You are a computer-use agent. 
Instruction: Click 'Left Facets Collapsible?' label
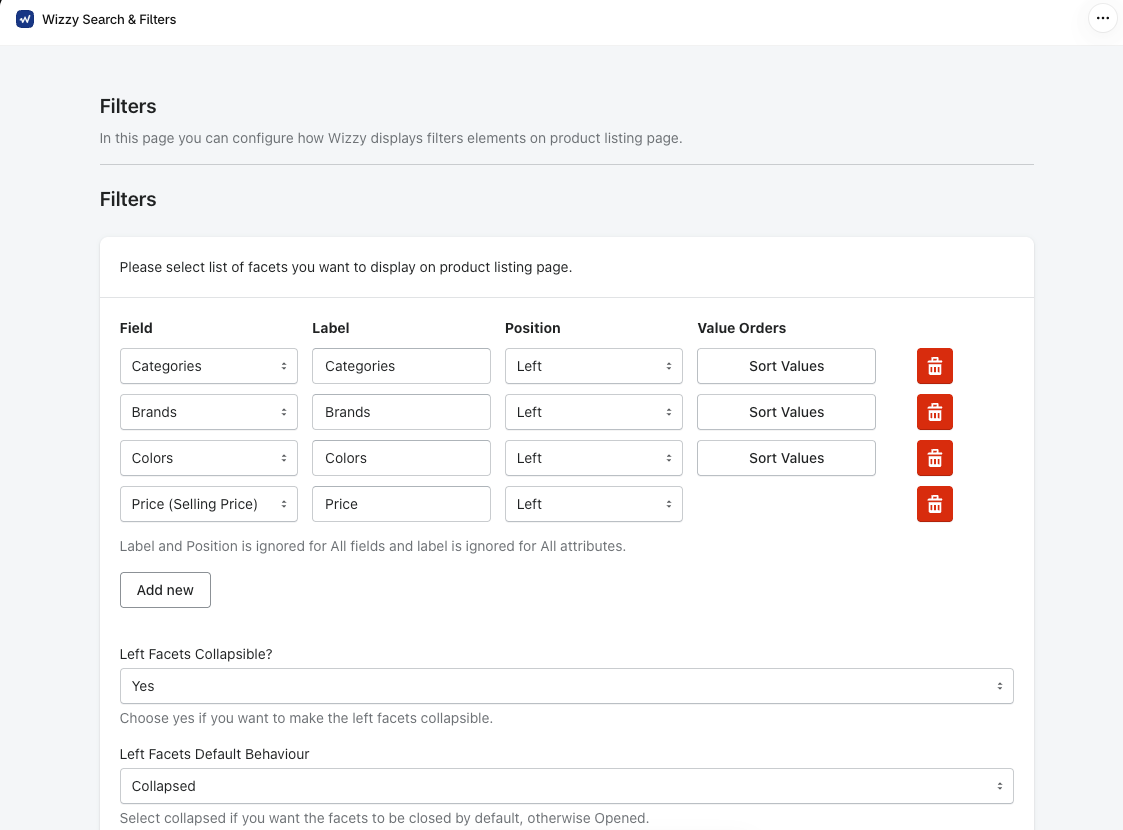click(x=196, y=655)
